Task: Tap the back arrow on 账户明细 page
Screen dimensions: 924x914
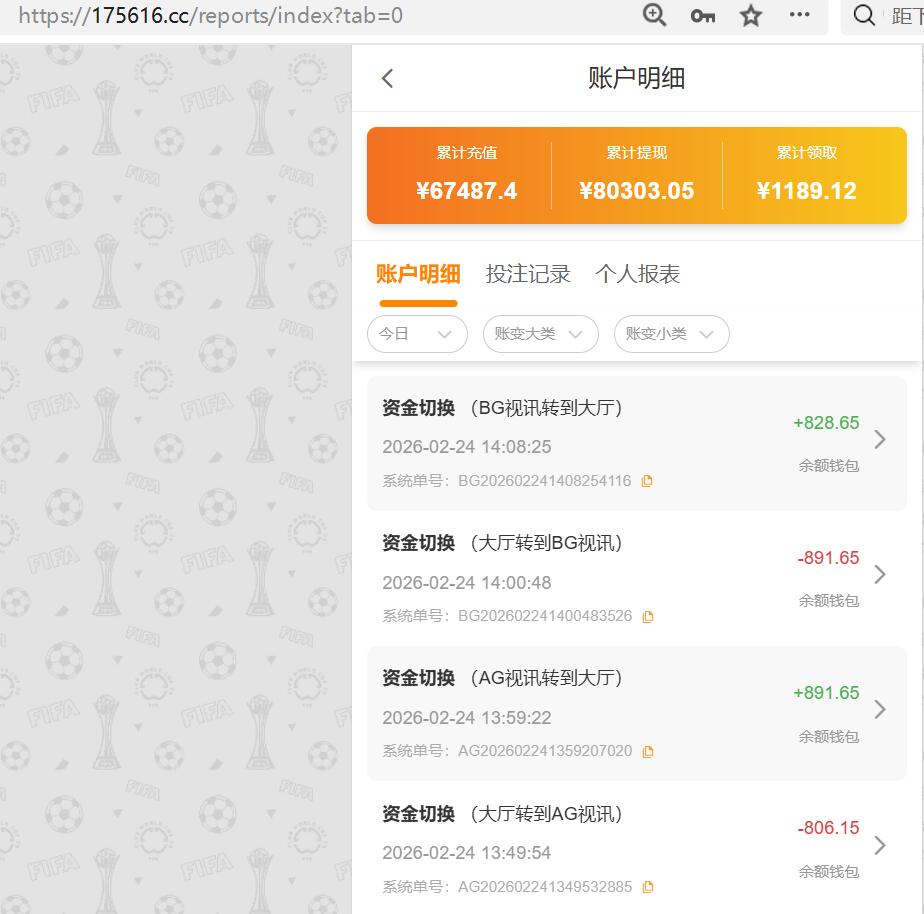Action: point(388,78)
